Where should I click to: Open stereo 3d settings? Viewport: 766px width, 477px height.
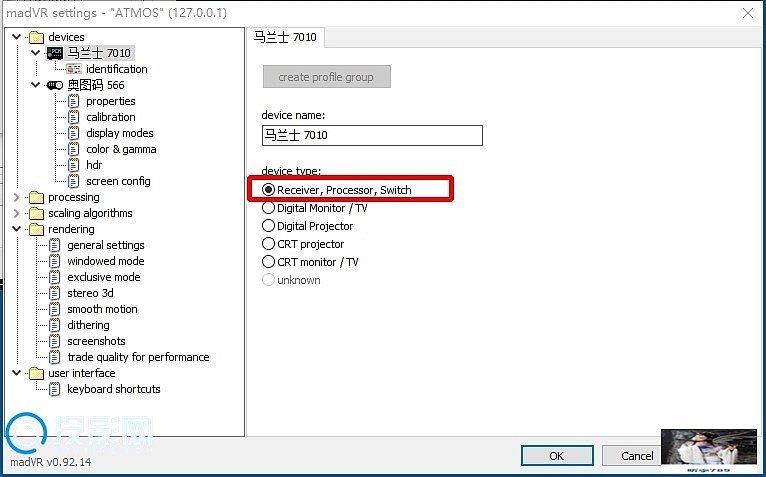90,293
